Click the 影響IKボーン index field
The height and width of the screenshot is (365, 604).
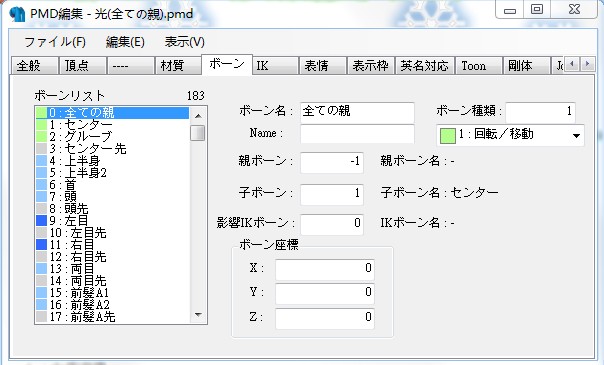pos(332,224)
